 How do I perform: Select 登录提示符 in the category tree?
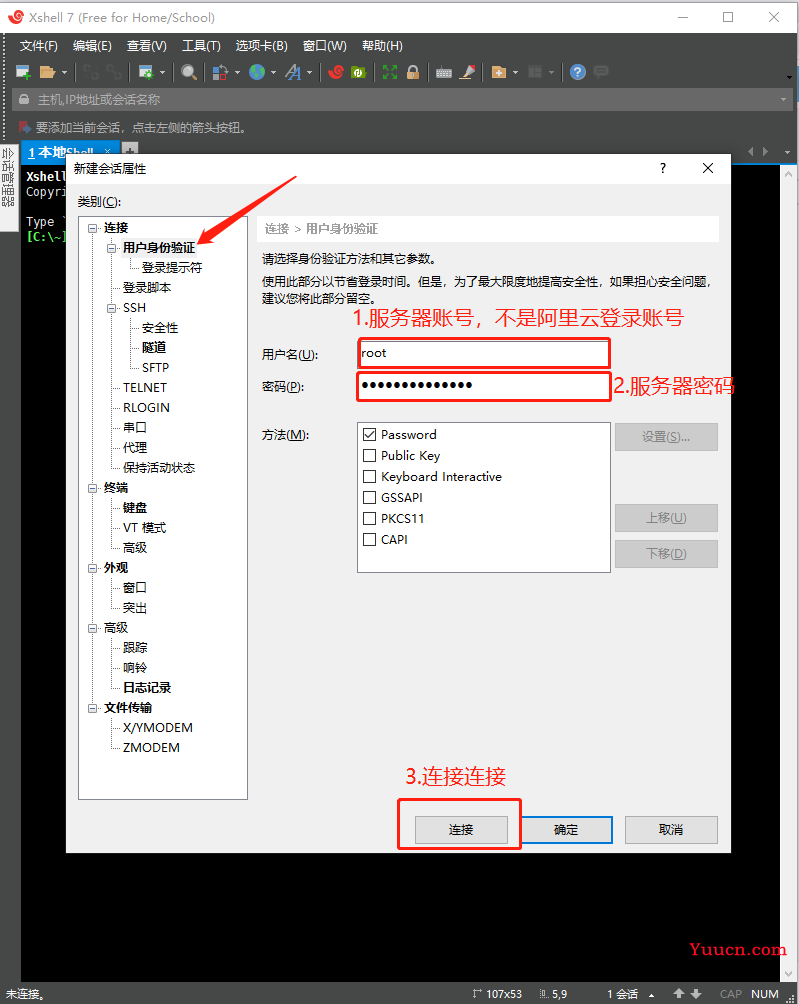[172, 268]
